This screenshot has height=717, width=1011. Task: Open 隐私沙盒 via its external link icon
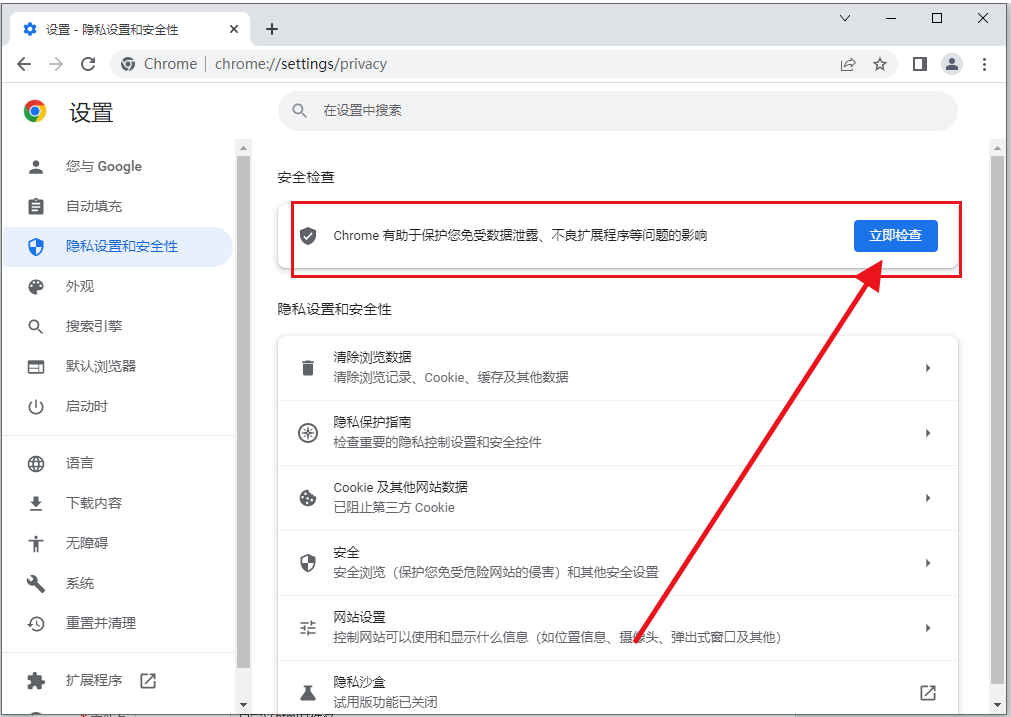(x=927, y=692)
